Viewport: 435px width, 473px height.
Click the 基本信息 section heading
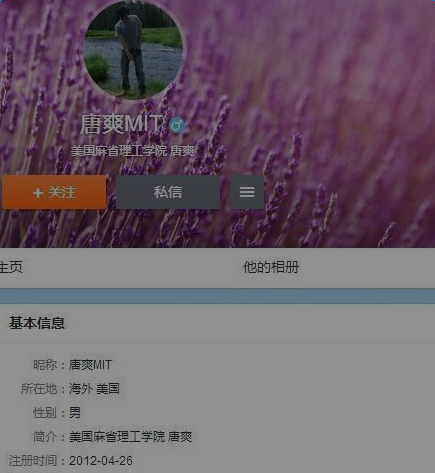coord(37,323)
